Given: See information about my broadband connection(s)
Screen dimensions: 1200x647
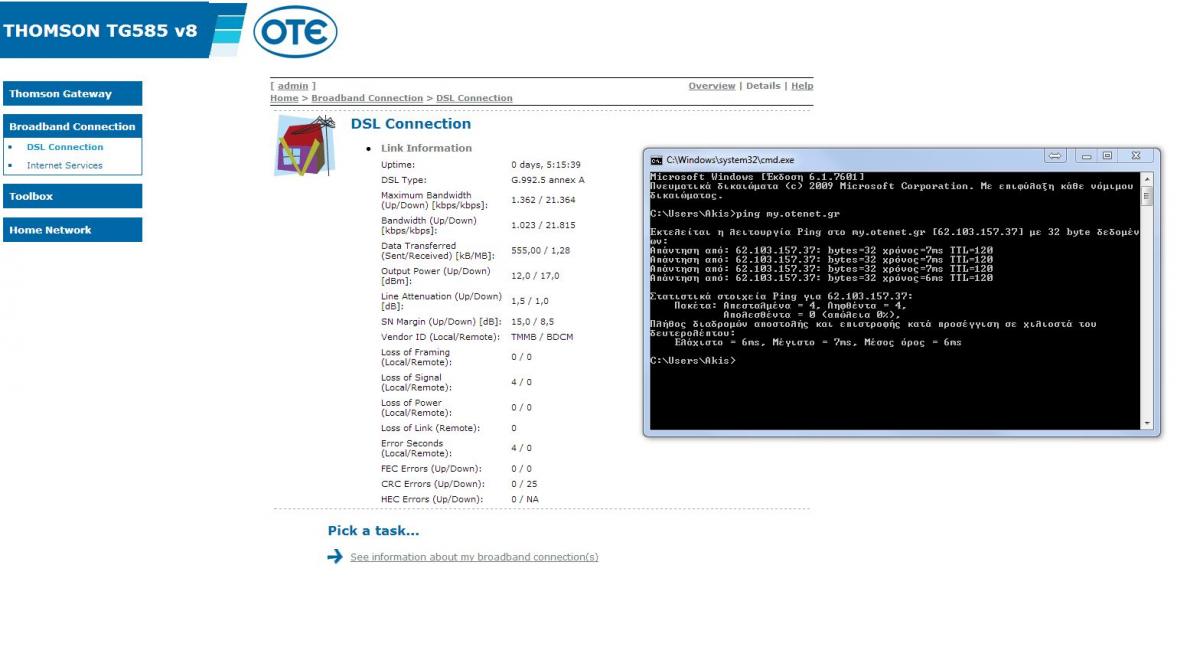Looking at the screenshot, I should point(474,557).
